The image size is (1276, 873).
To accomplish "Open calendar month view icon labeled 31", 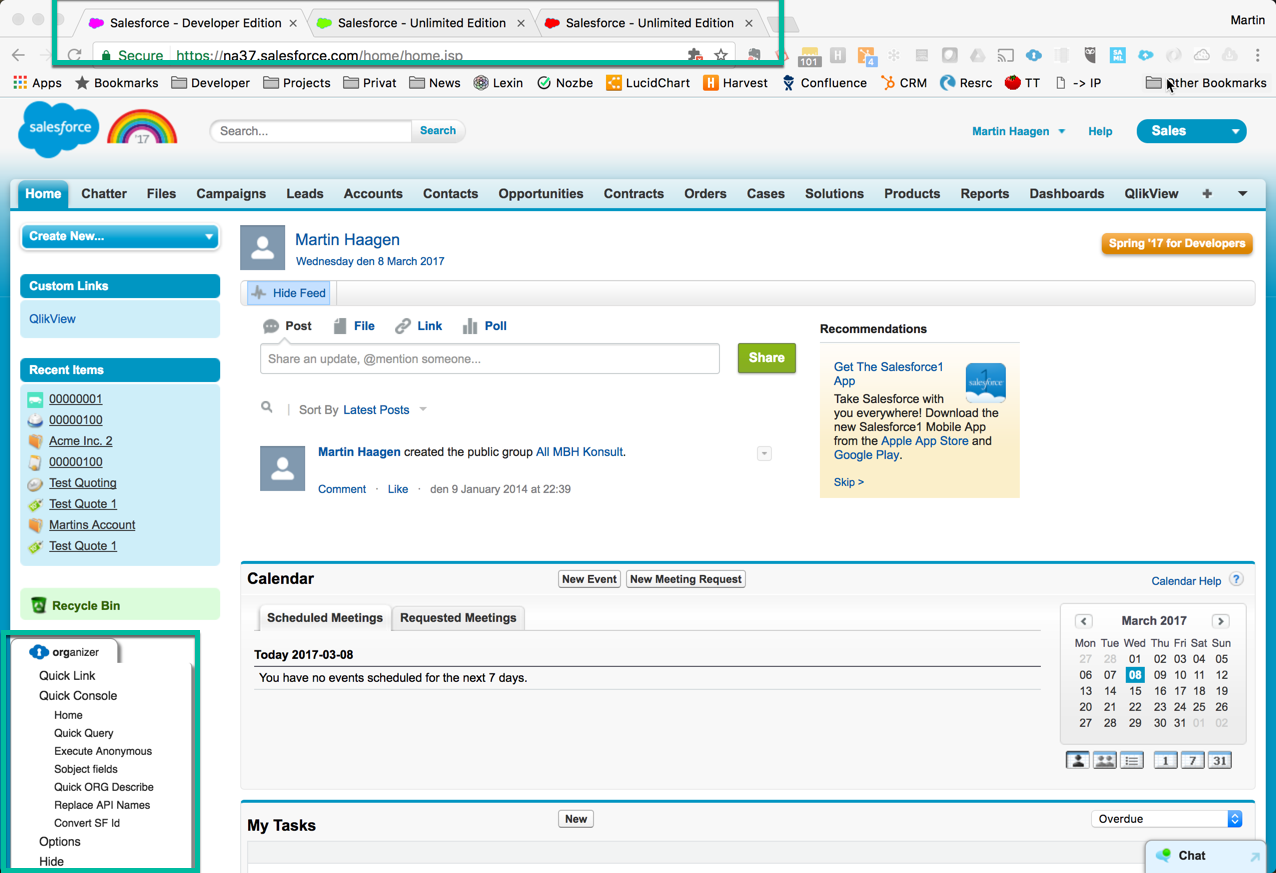I will point(1219,761).
